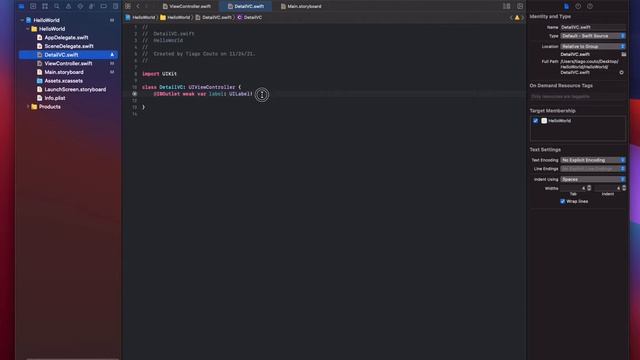Choose file location folder icon in inspector
Image resolution: width=640 pixels, height=360 pixels.
pyautogui.click(x=624, y=54)
